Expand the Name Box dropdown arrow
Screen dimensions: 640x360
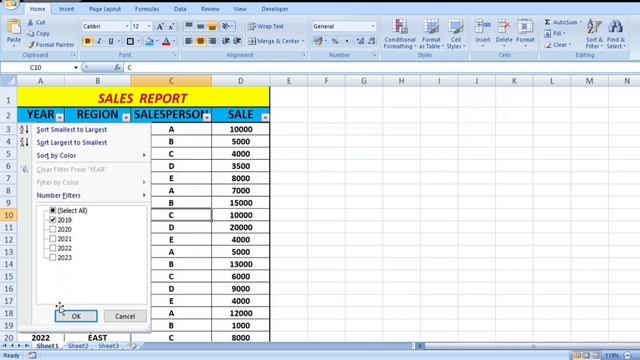pyautogui.click(x=76, y=67)
